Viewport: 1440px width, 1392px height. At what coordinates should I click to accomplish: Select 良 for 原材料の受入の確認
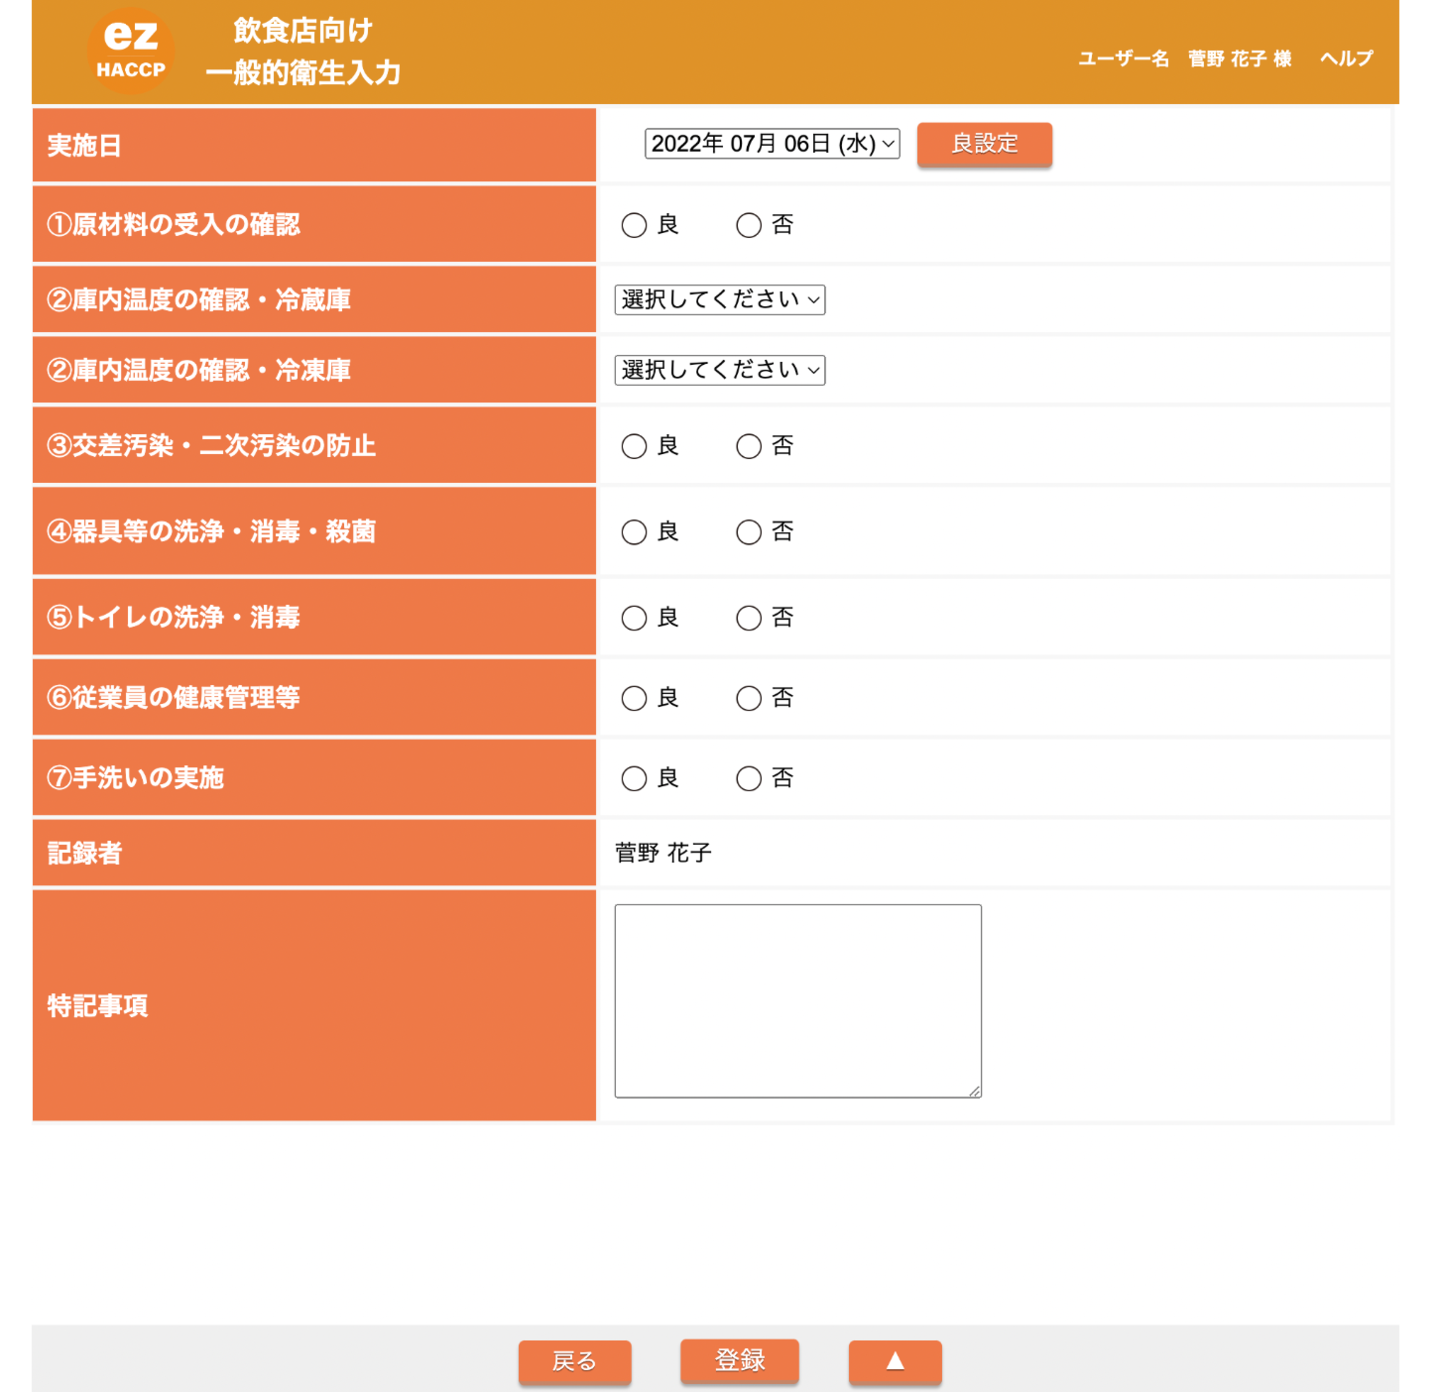point(634,225)
